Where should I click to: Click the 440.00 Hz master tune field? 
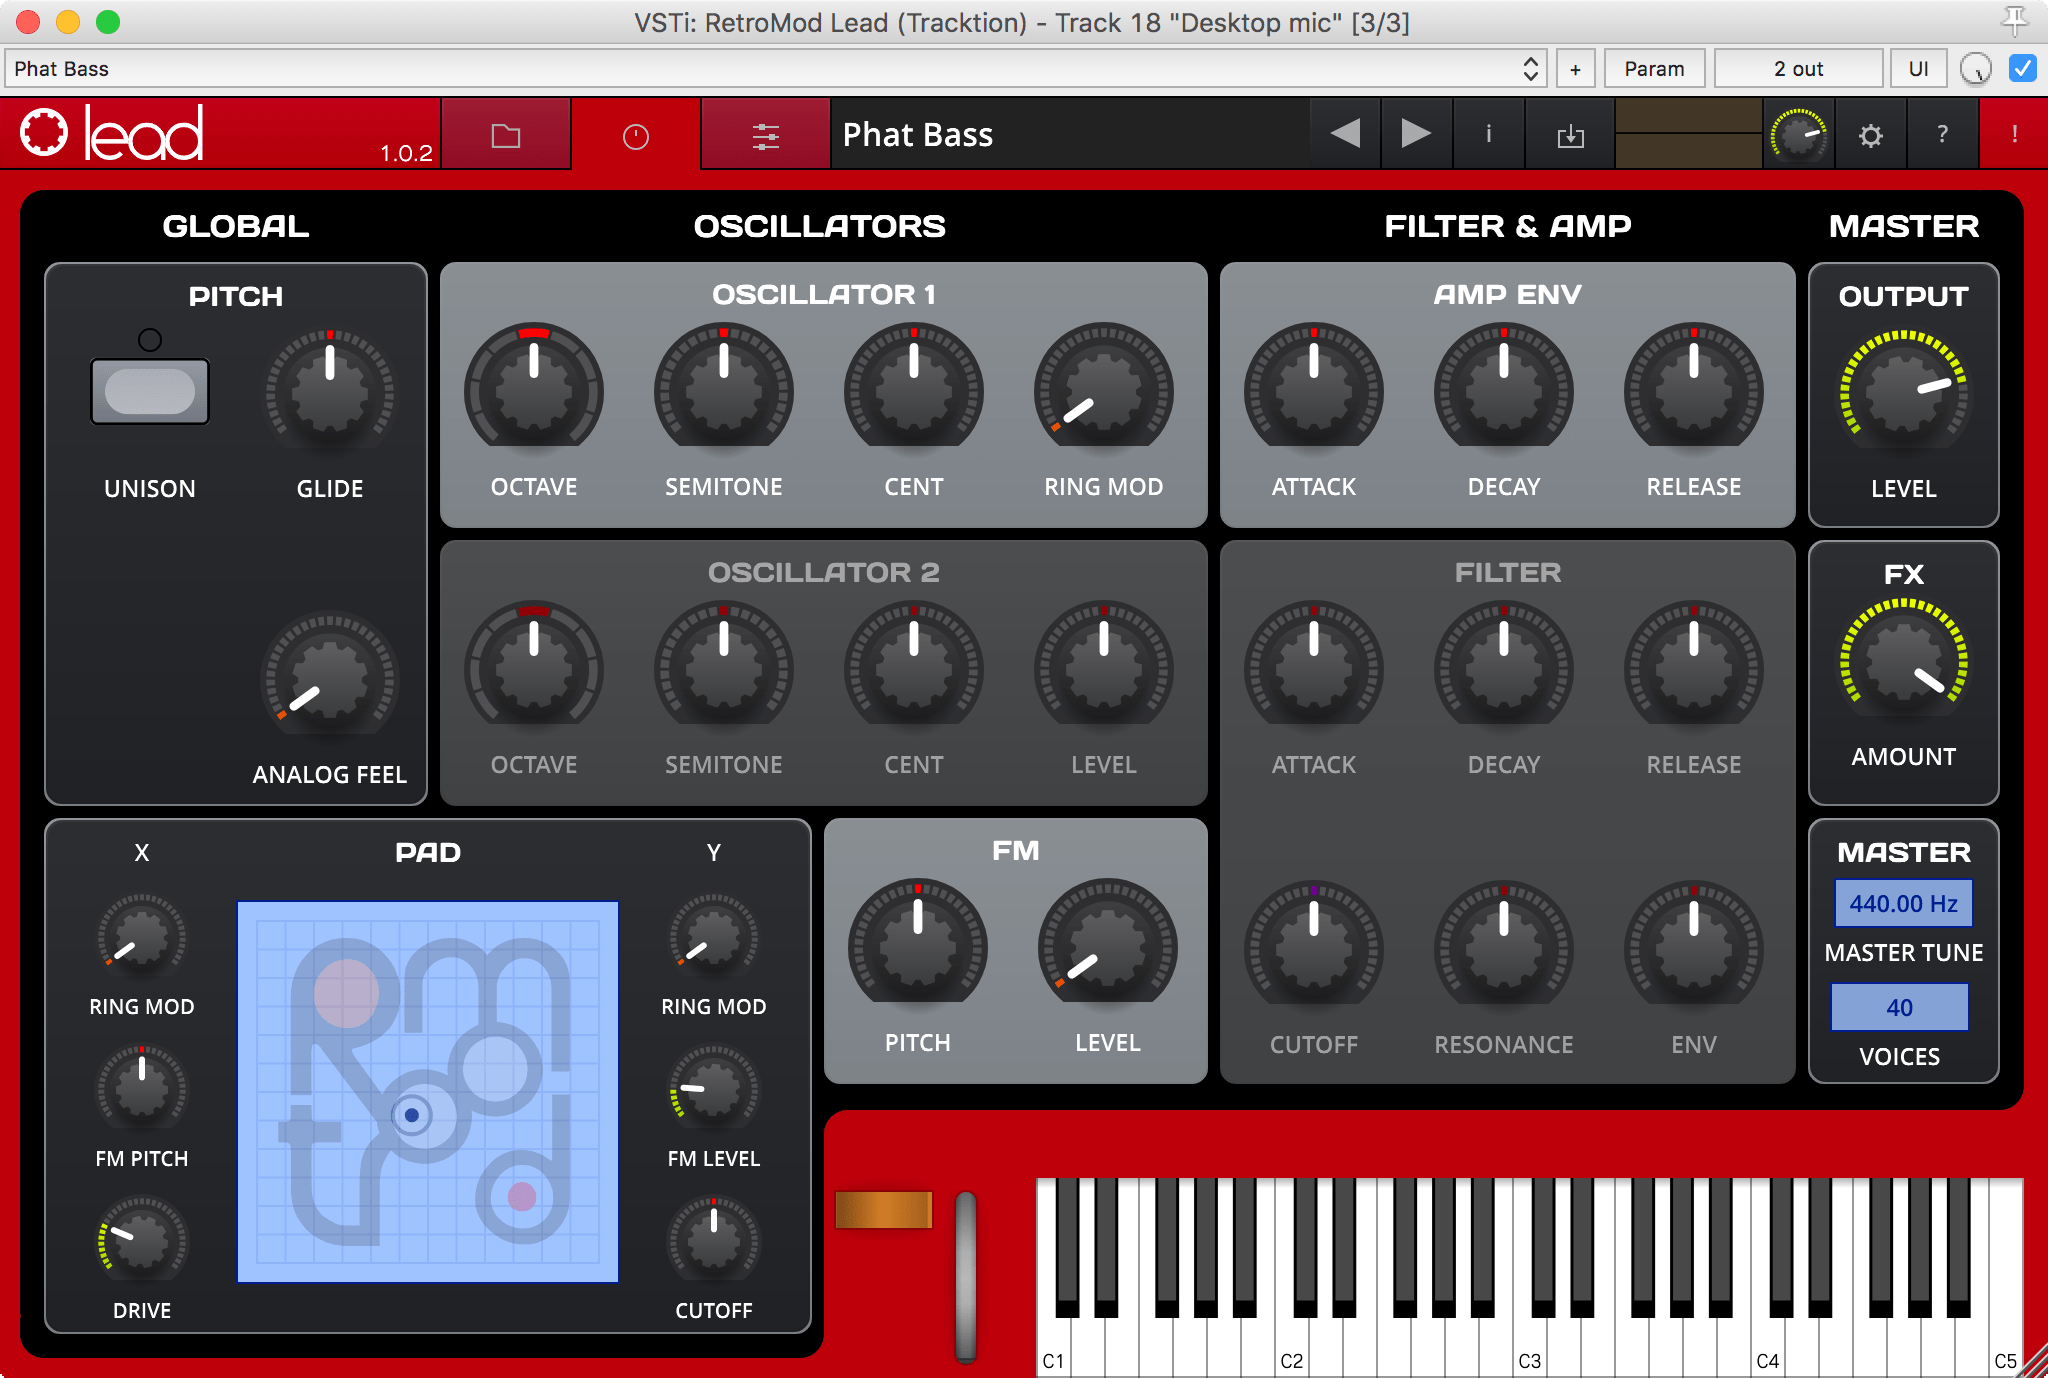point(1903,903)
